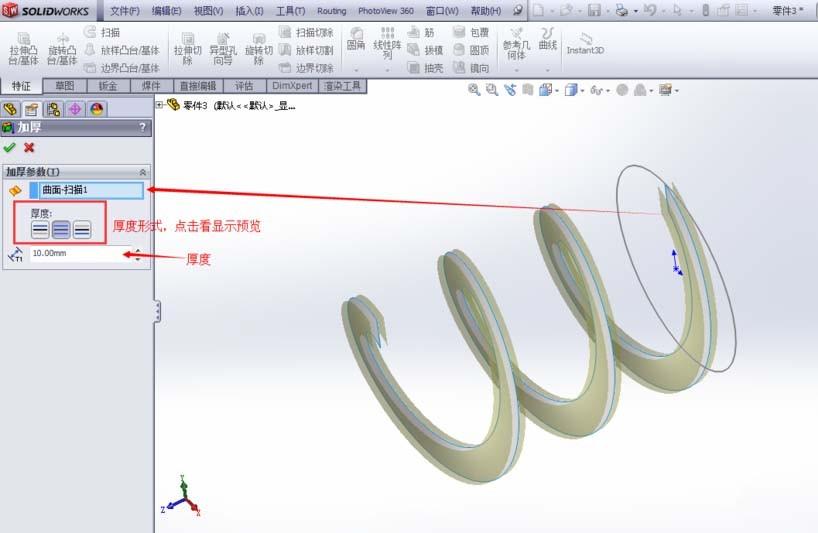
Task: Click Zoom to Fit in view toolbar
Action: pyautogui.click(x=474, y=90)
